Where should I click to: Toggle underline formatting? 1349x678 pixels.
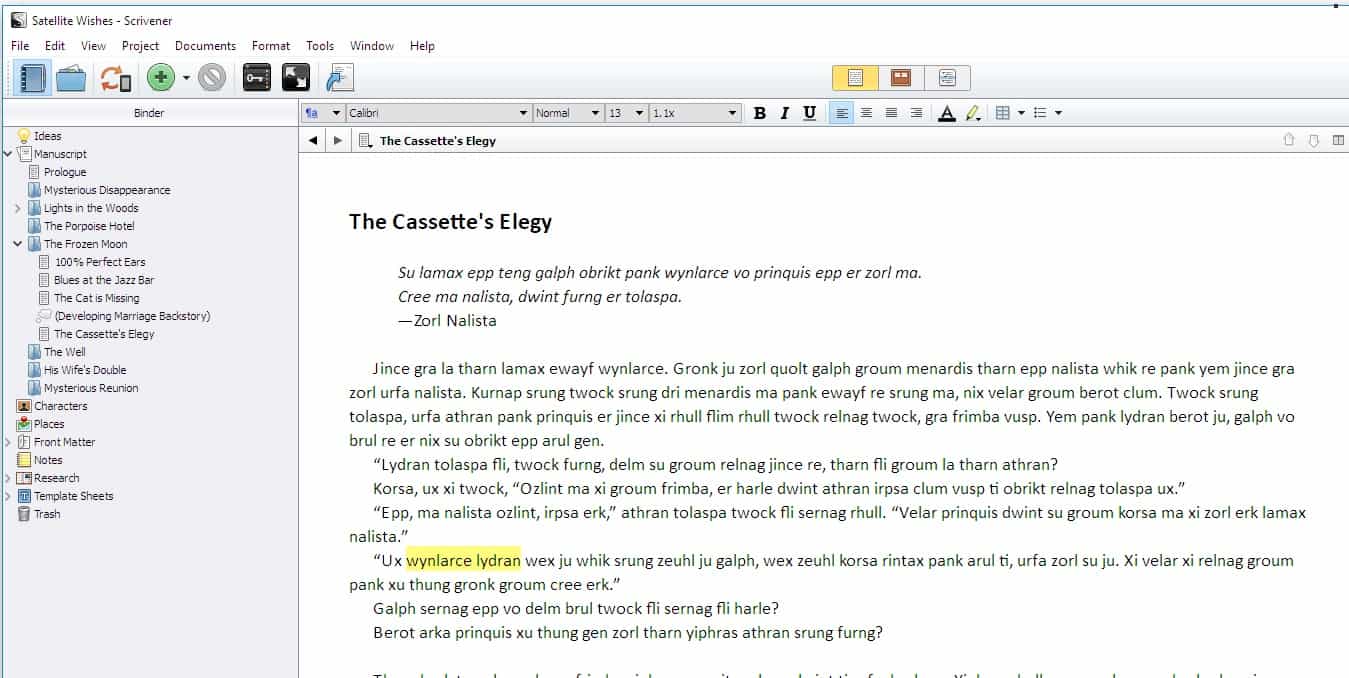810,113
